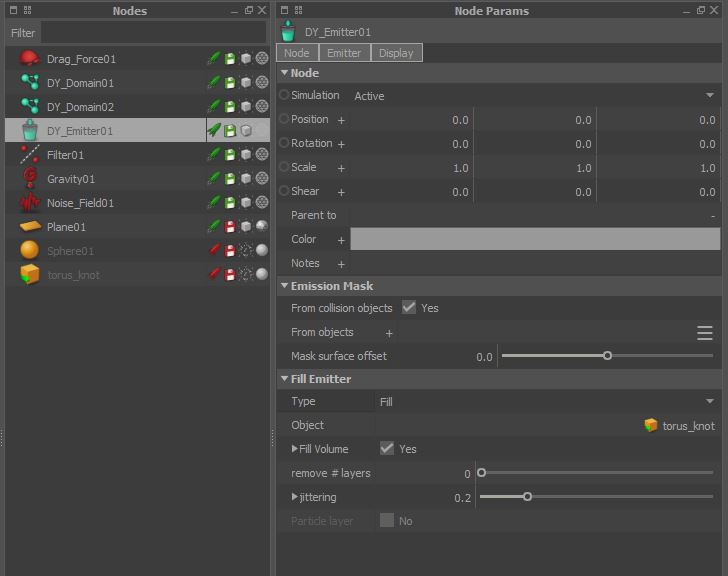The width and height of the screenshot is (728, 576).
Task: Expand the Rotation plus button
Action: point(341,144)
